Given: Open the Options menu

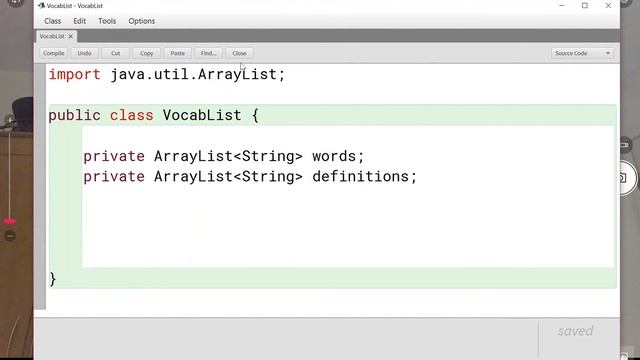Looking at the screenshot, I should coord(142,21).
